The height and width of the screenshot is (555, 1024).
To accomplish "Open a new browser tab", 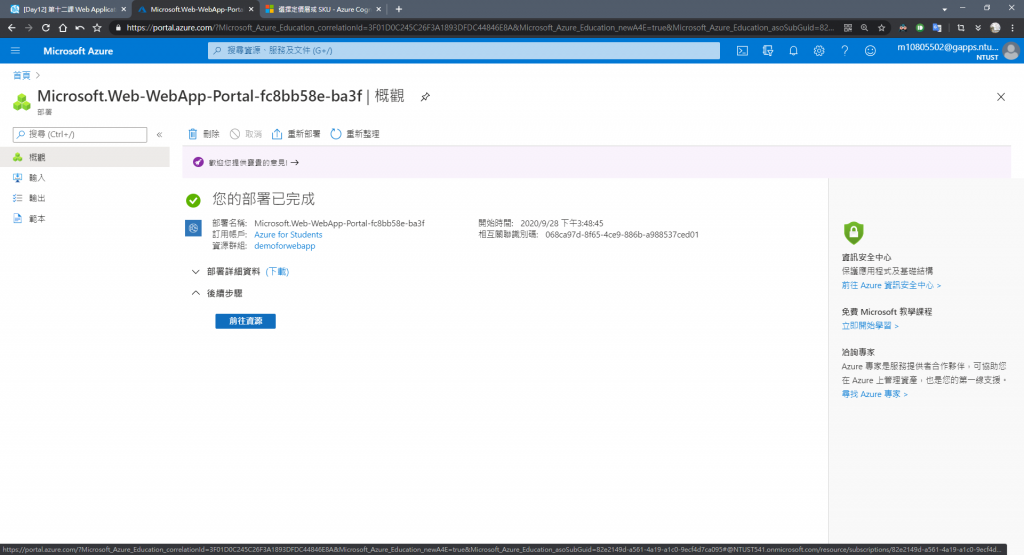I will click(398, 9).
